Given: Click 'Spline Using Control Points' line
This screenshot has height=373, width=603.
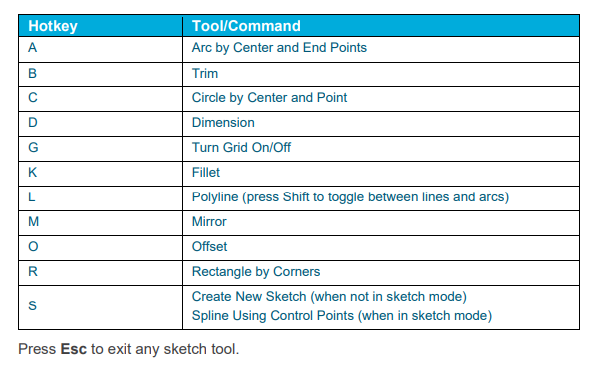Looking at the screenshot, I should point(342,316).
